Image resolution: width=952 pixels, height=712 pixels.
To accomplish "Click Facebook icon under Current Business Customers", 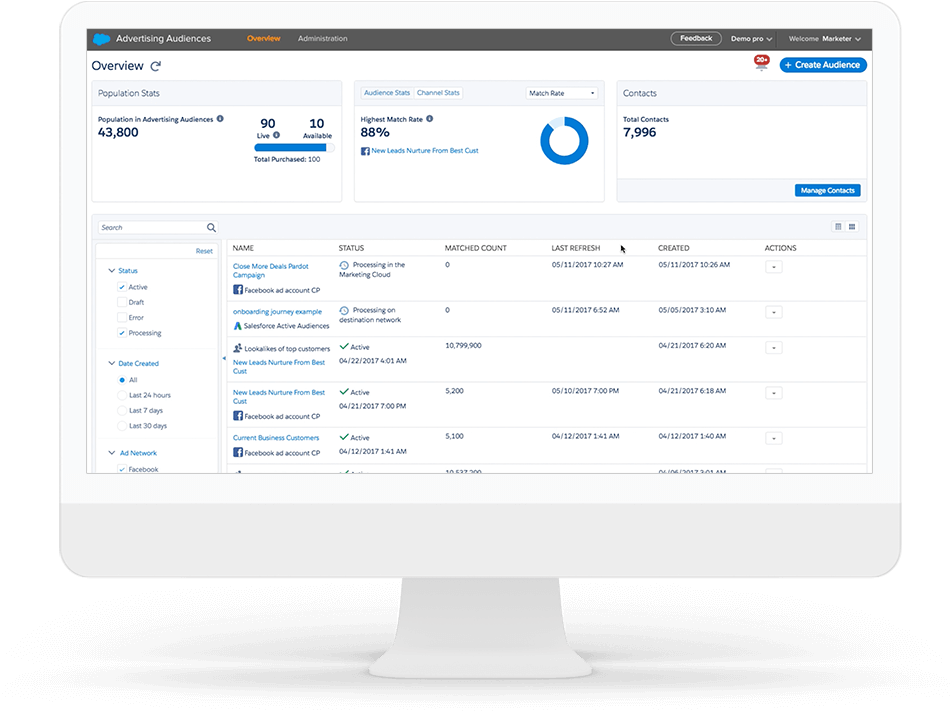I will tap(238, 453).
